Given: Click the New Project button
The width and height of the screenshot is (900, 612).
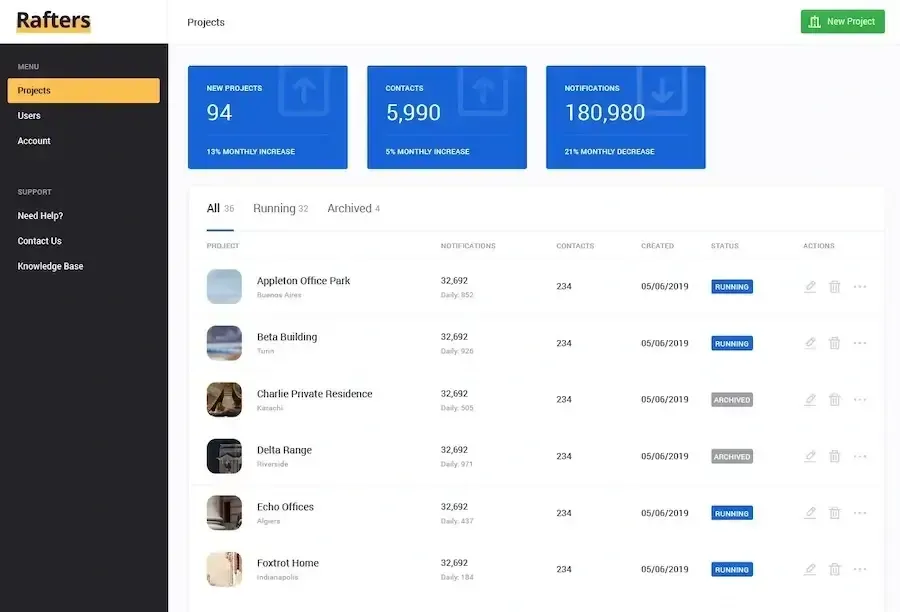Looking at the screenshot, I should [x=842, y=22].
